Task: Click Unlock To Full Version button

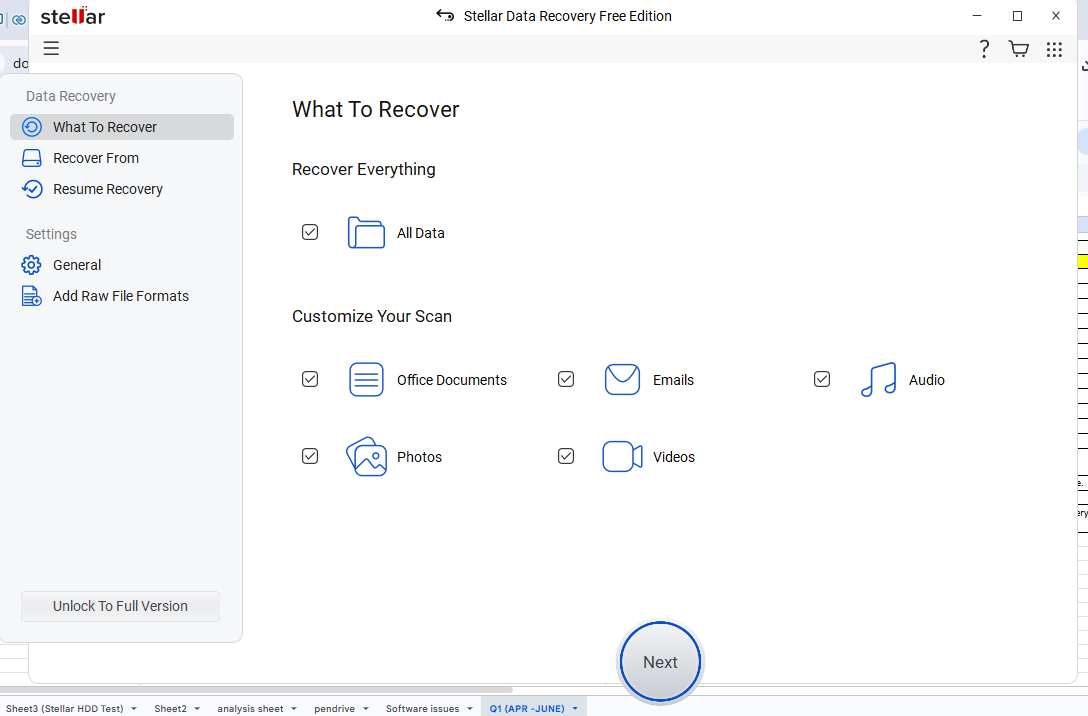Action: [120, 606]
